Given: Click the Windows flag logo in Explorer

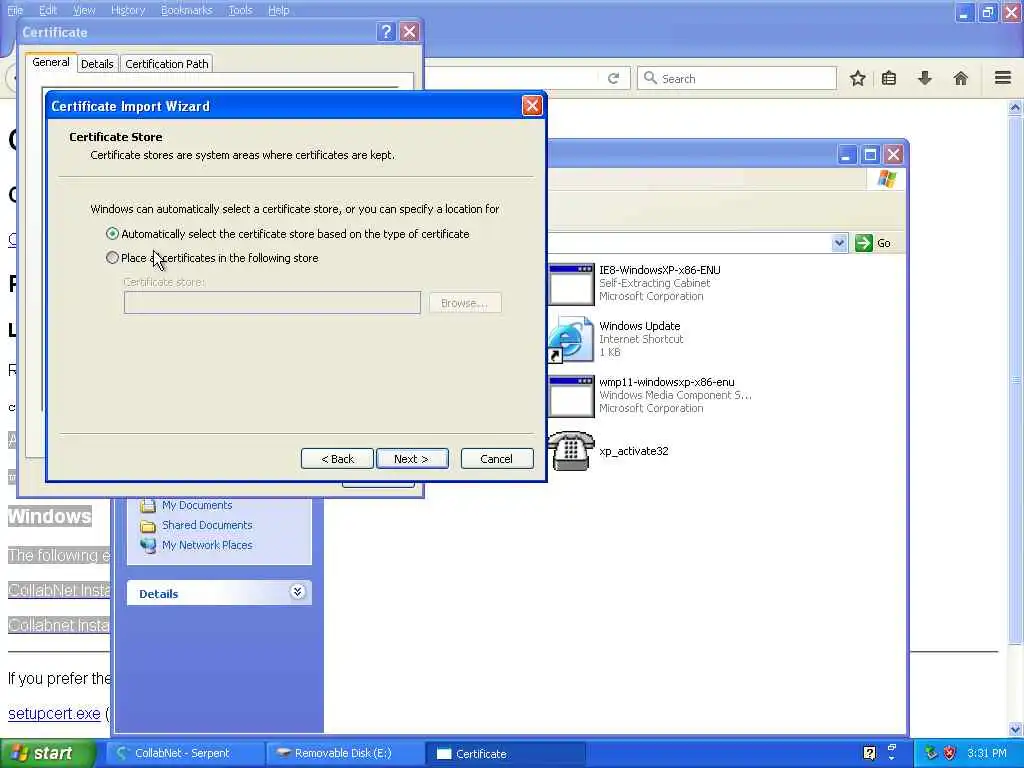Looking at the screenshot, I should click(886, 178).
